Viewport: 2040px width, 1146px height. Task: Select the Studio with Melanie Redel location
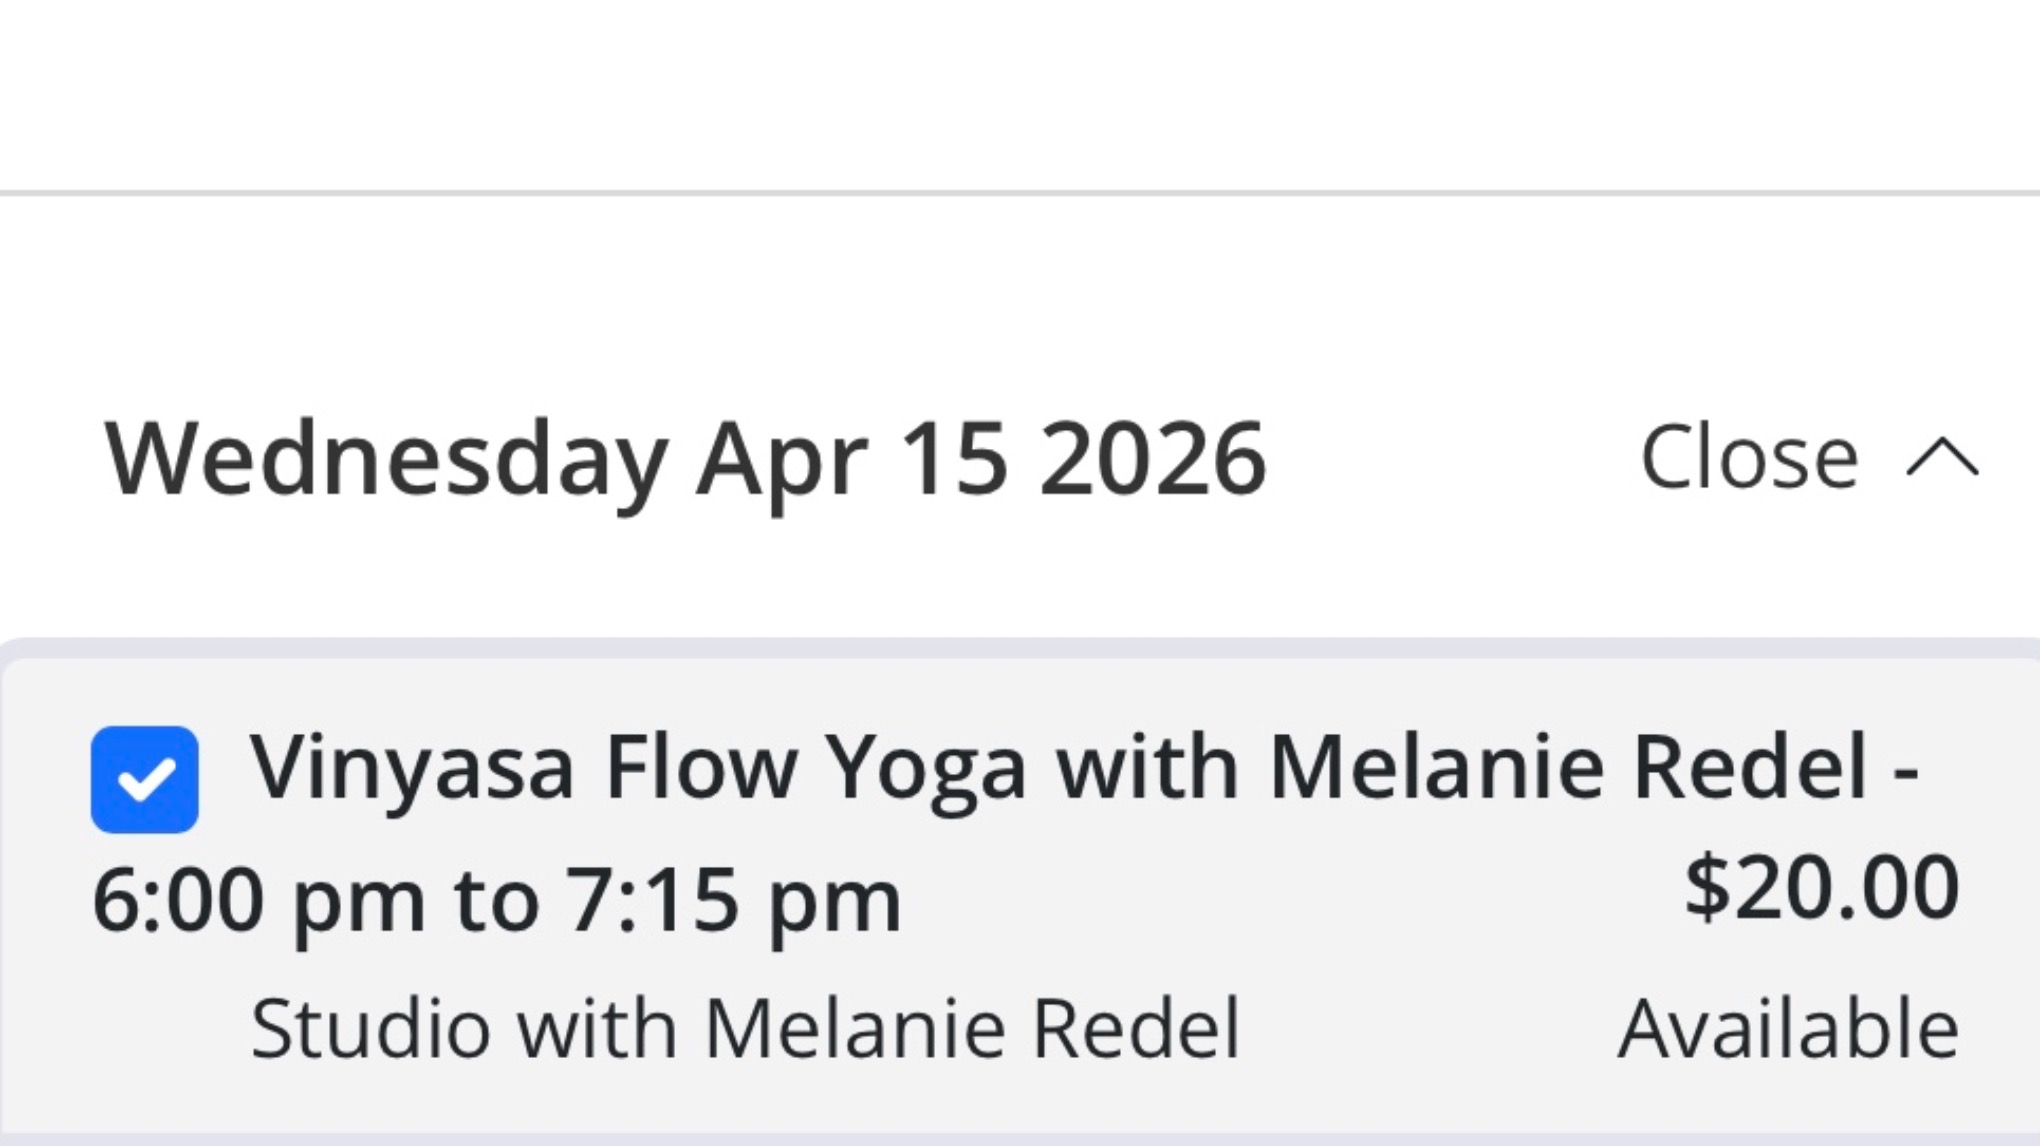745,1028
